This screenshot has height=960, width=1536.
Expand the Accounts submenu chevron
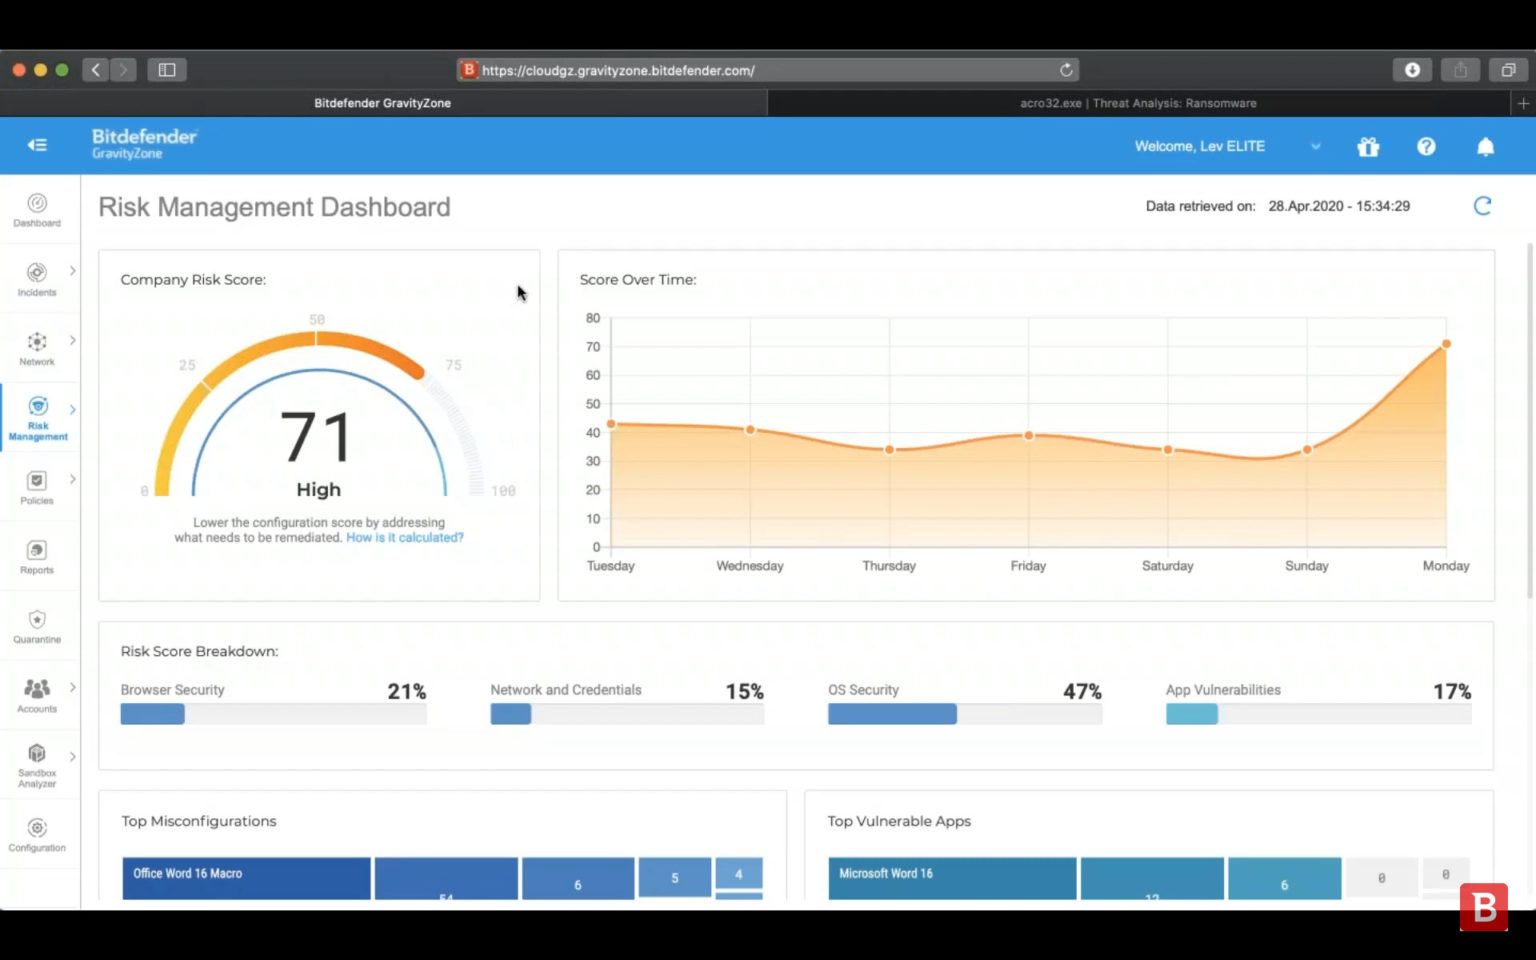click(71, 687)
